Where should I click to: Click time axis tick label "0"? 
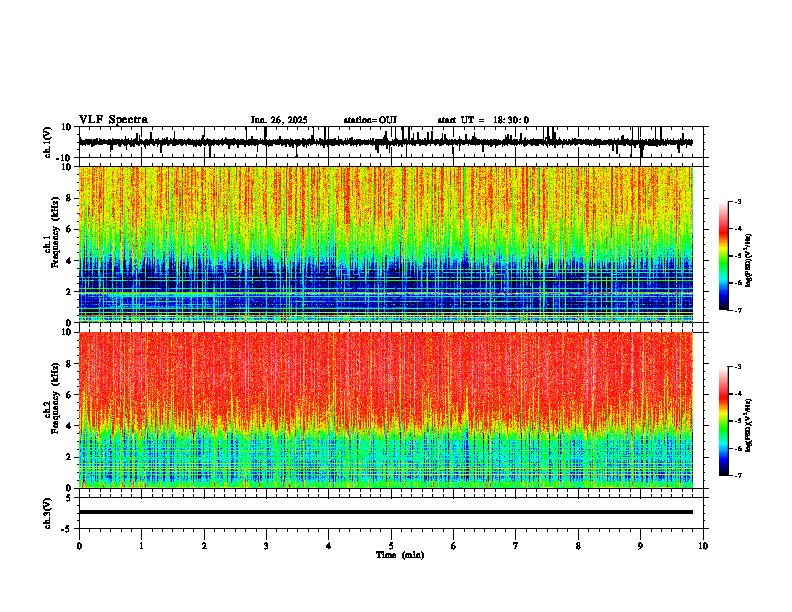point(79,546)
